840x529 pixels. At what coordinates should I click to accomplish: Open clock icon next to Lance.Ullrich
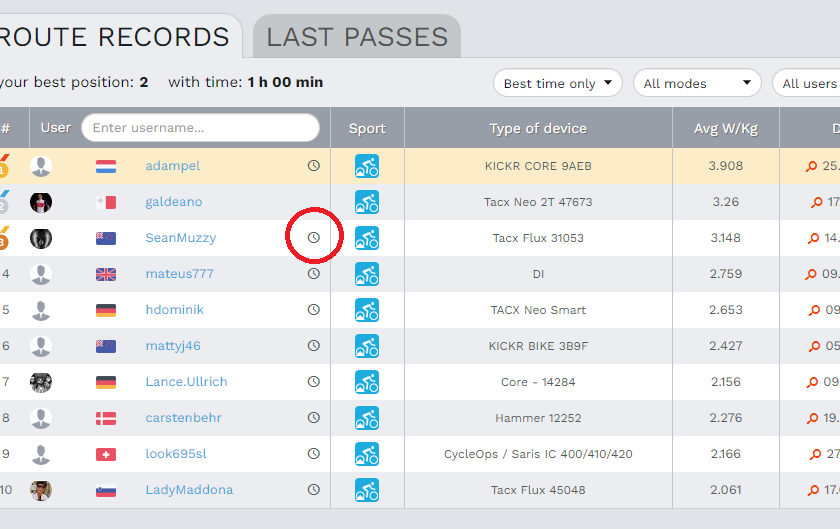[313, 381]
